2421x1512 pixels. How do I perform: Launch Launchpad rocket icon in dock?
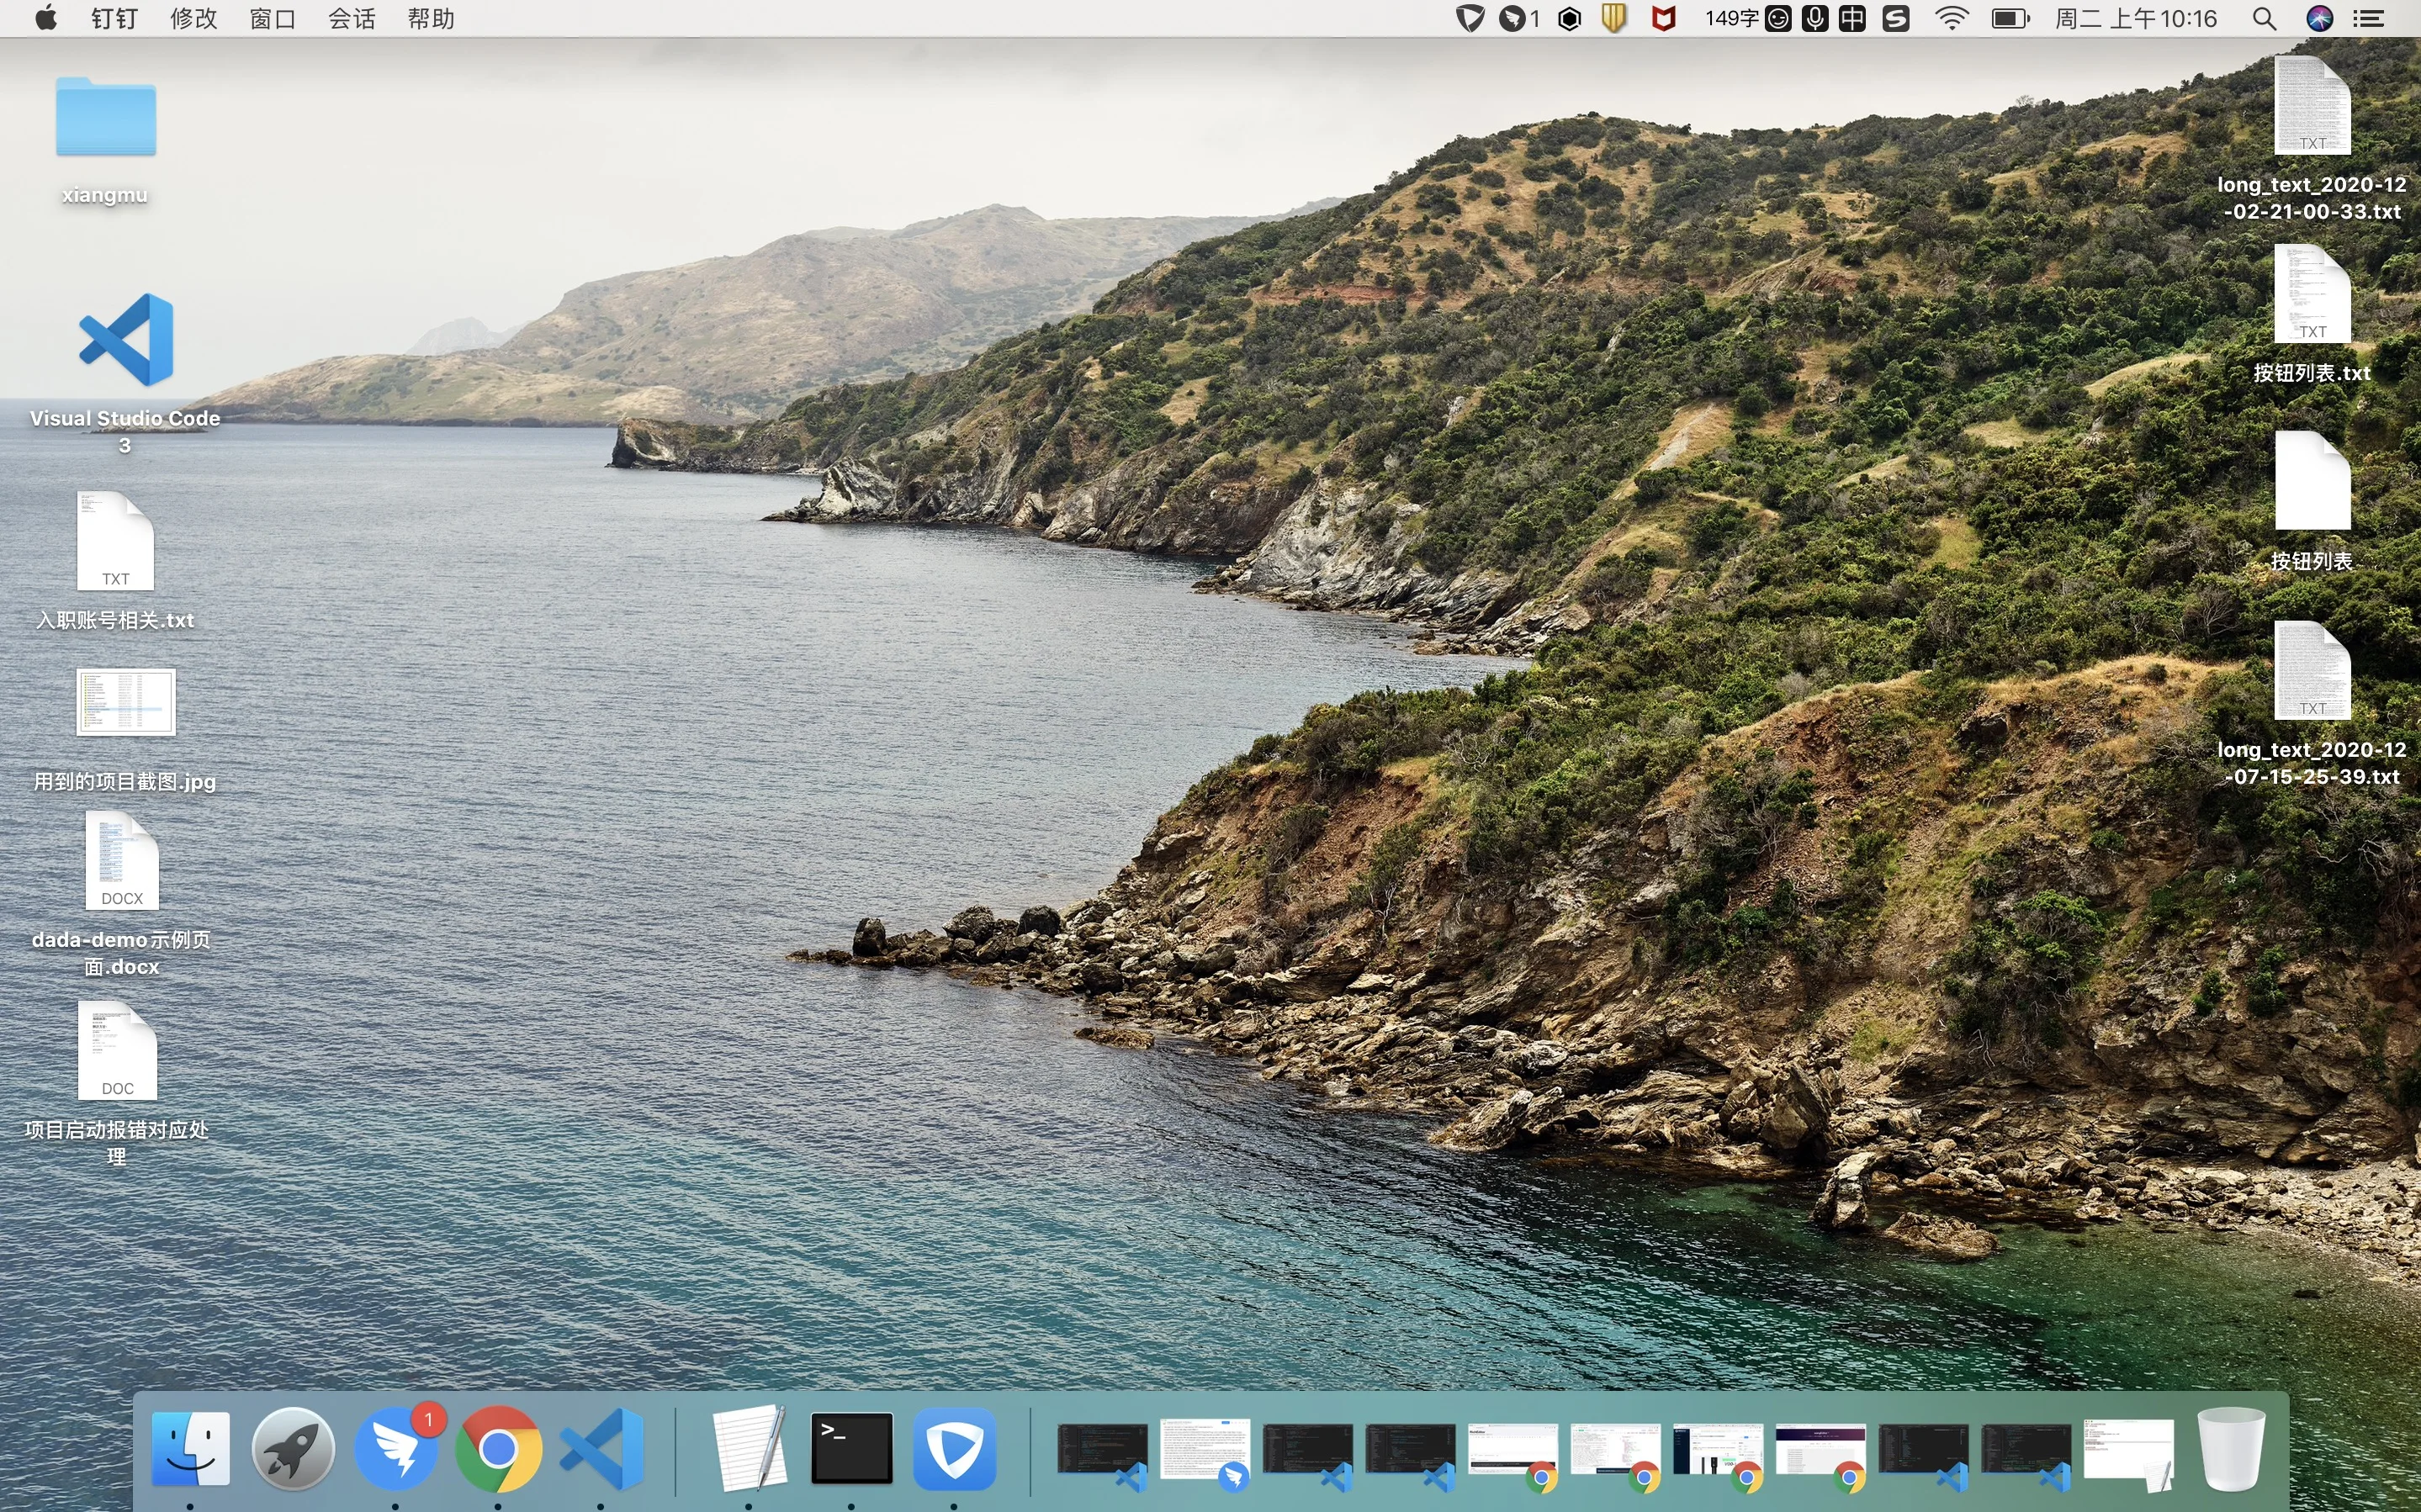click(292, 1448)
